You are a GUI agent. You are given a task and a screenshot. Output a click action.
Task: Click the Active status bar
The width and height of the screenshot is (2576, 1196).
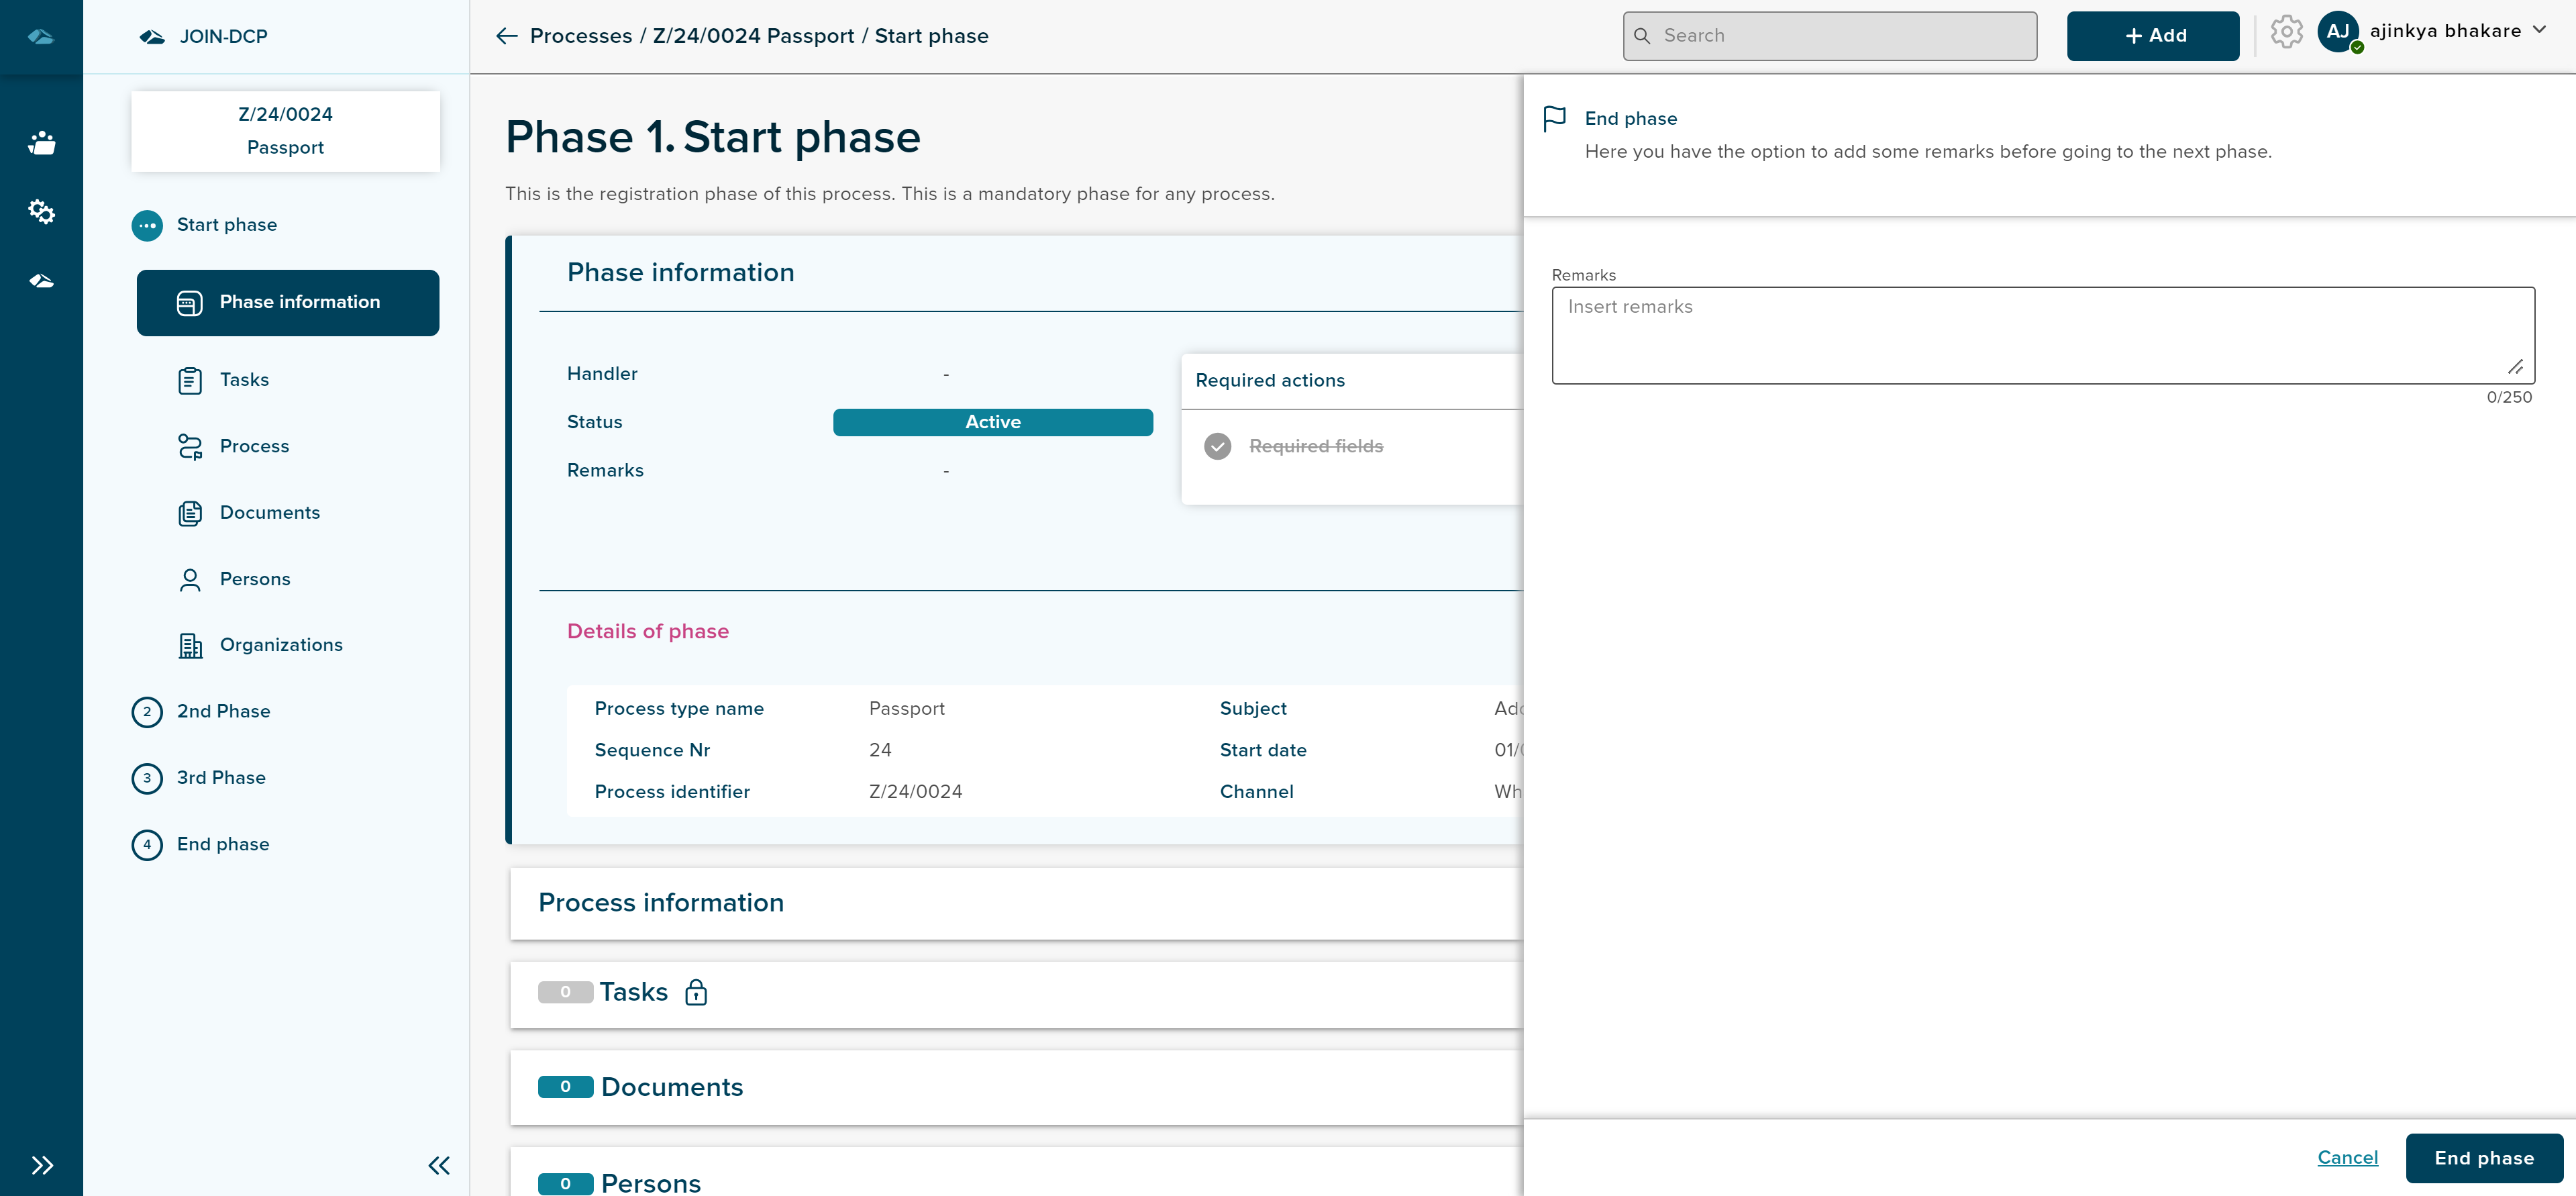(x=992, y=422)
